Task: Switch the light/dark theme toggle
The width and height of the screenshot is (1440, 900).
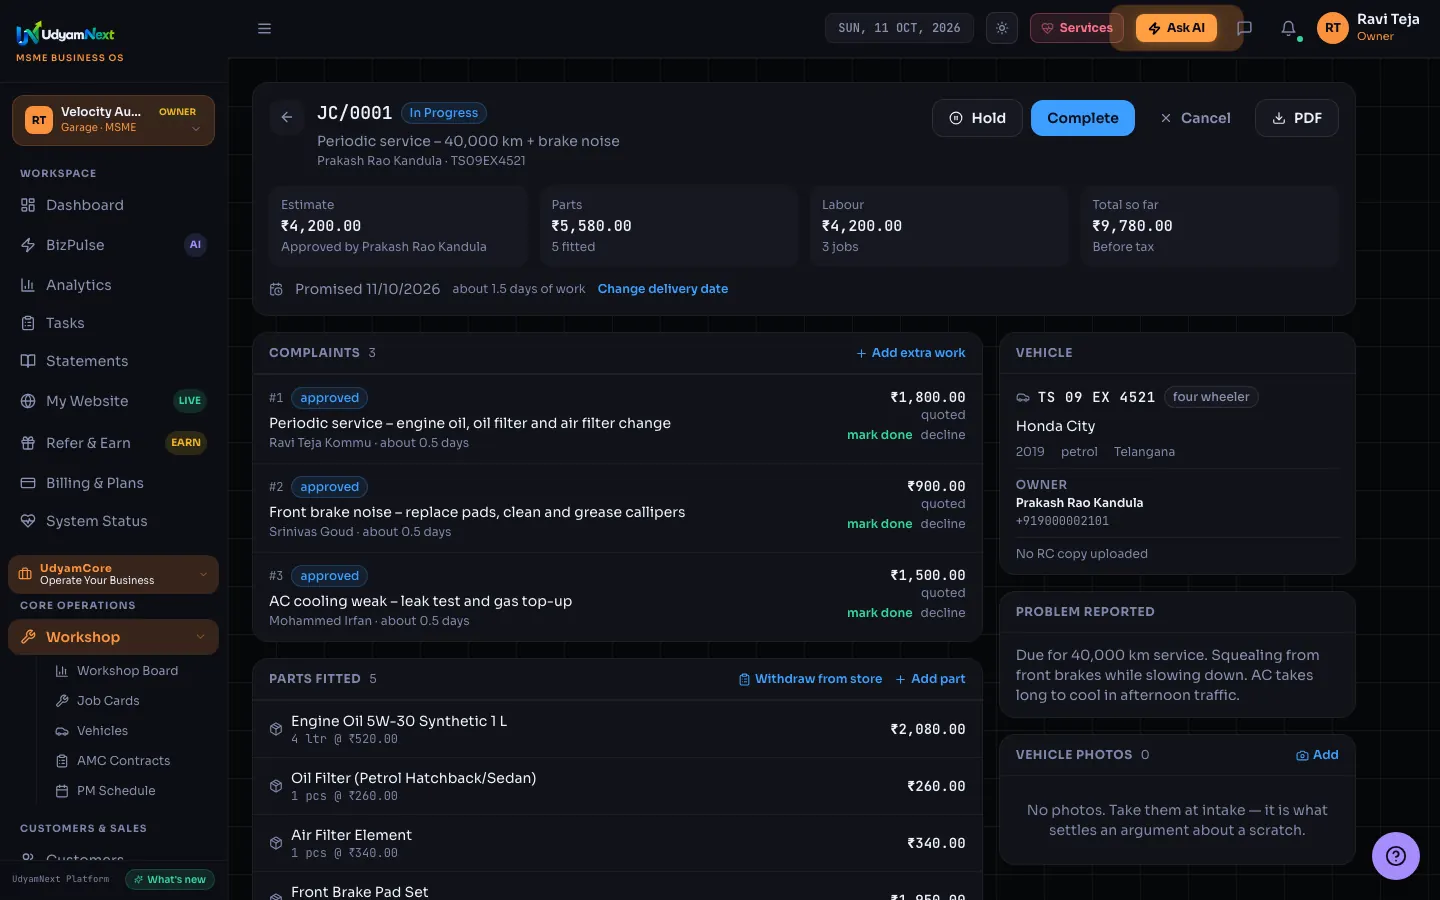Action: pyautogui.click(x=1002, y=28)
